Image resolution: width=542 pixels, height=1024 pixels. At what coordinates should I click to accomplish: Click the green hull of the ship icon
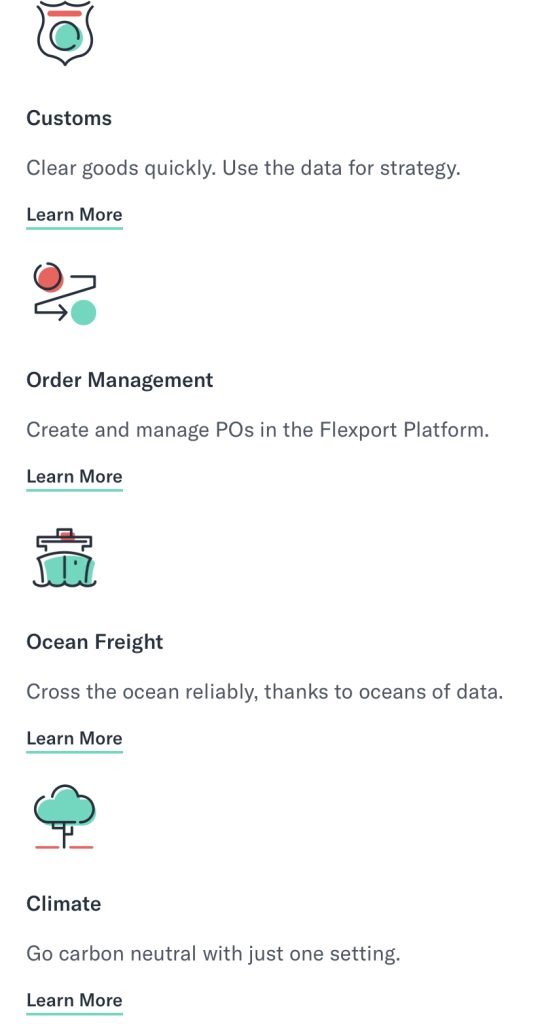pyautogui.click(x=65, y=569)
